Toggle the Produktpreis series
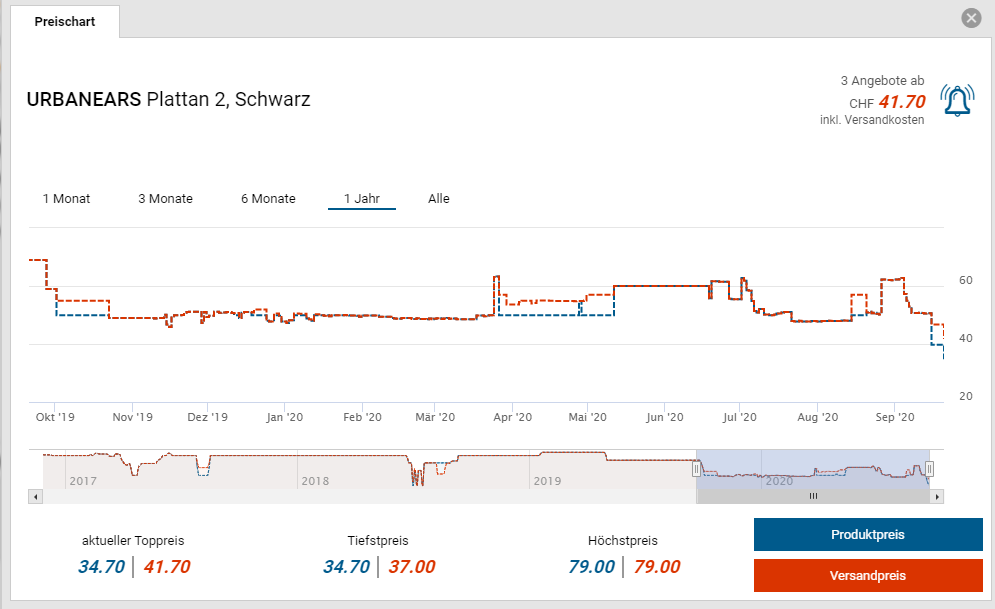 click(x=867, y=535)
